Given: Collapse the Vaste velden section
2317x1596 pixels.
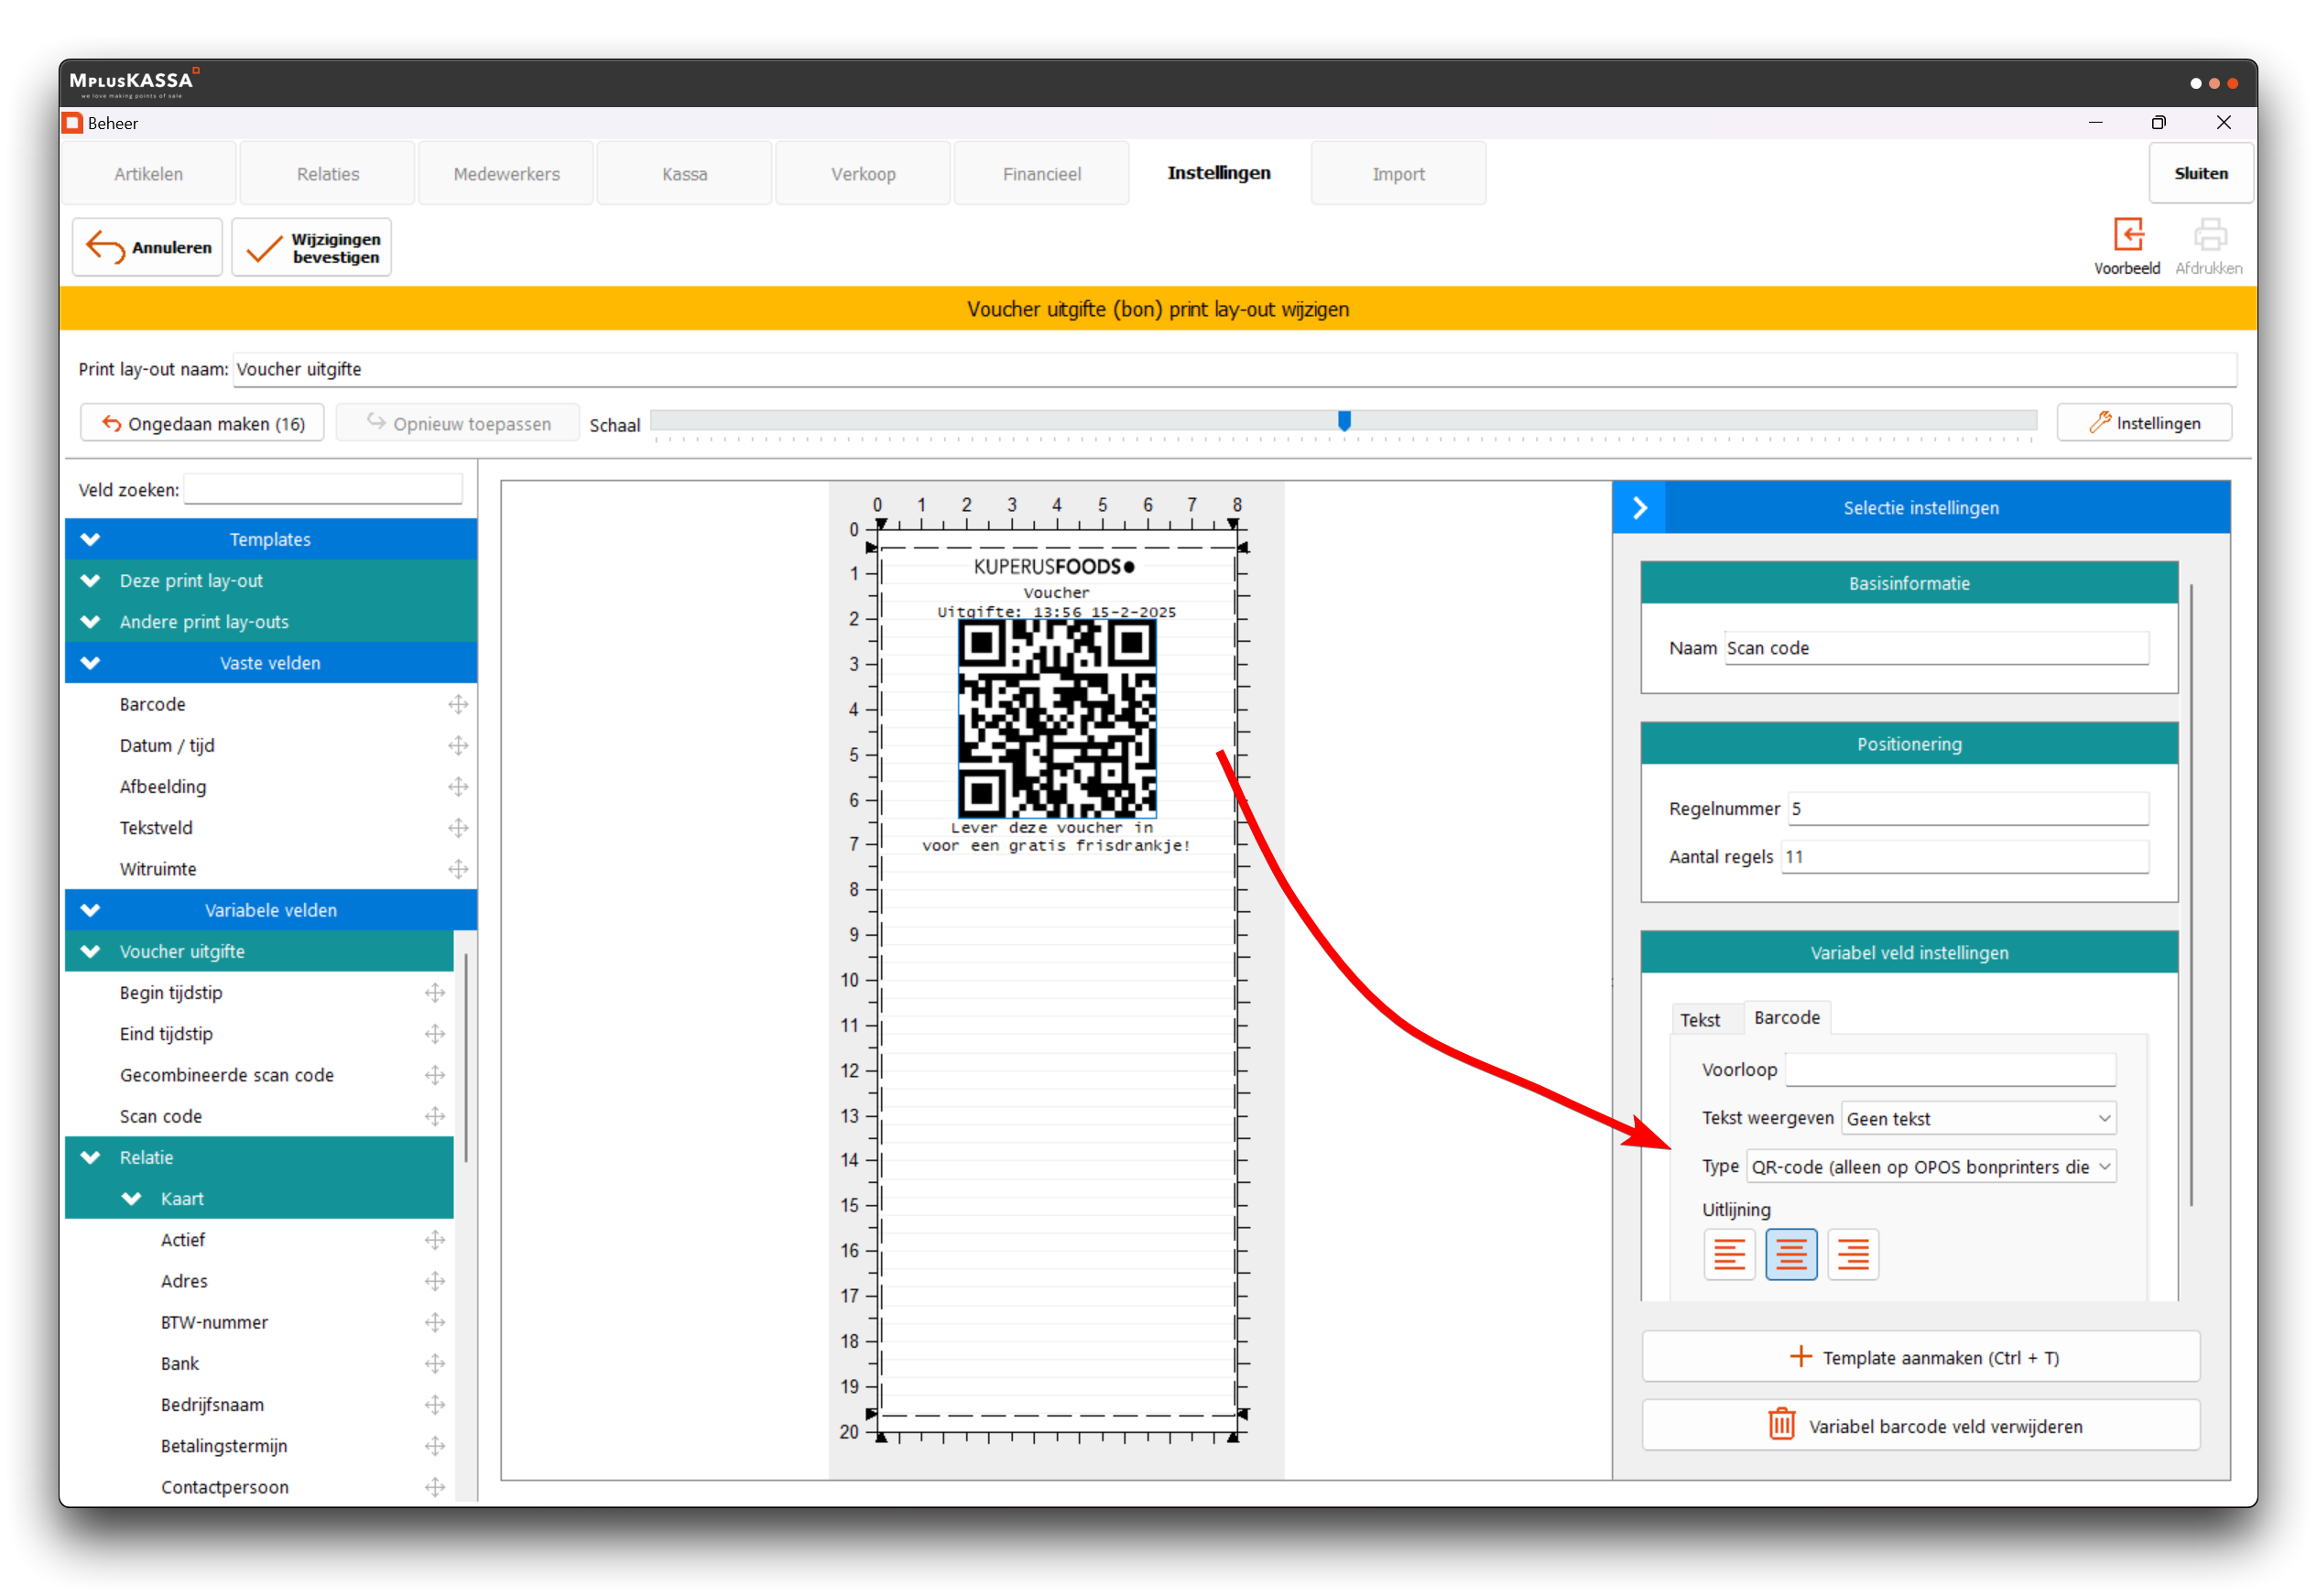Looking at the screenshot, I should [91, 663].
